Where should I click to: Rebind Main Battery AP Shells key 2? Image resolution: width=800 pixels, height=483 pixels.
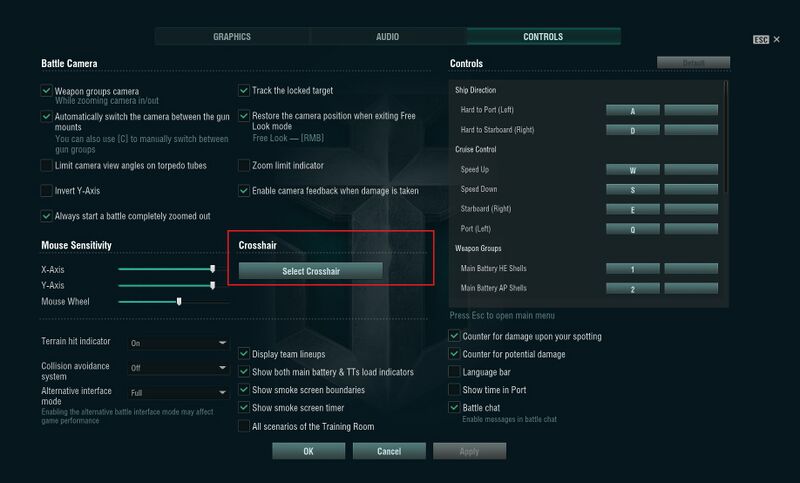(x=633, y=289)
